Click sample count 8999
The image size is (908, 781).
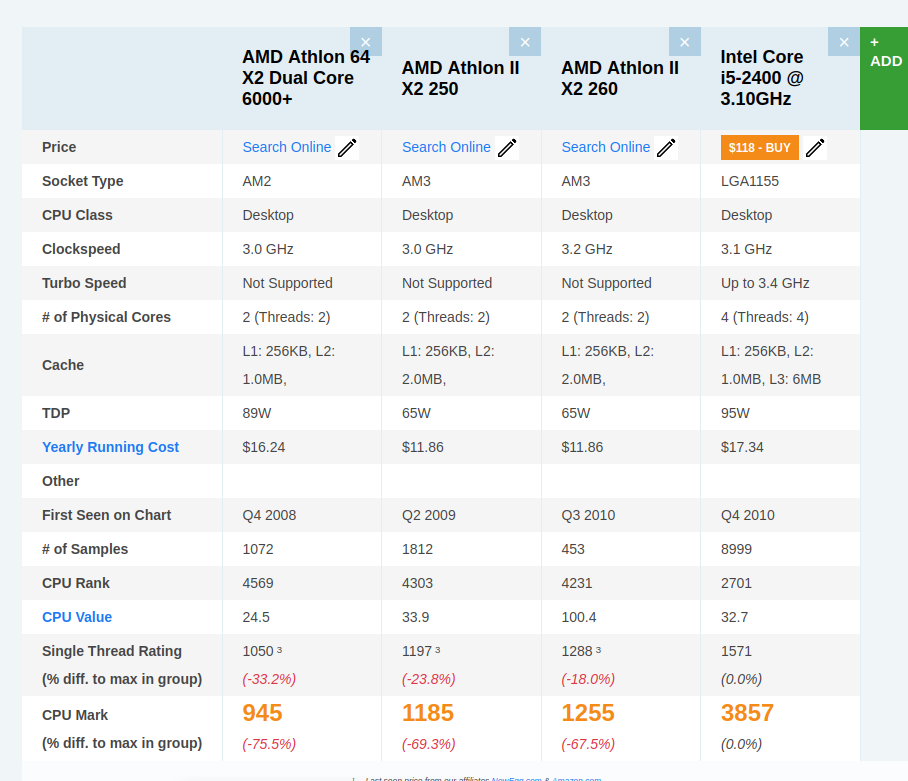click(x=737, y=549)
